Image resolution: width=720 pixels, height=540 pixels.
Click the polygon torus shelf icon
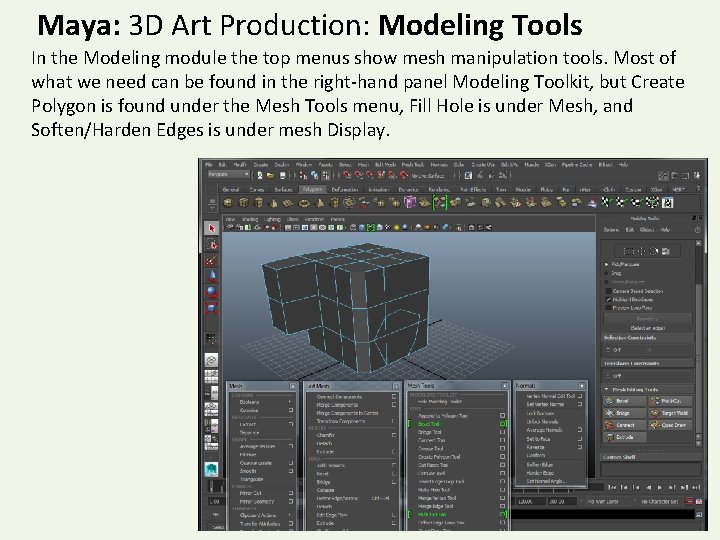[x=304, y=202]
